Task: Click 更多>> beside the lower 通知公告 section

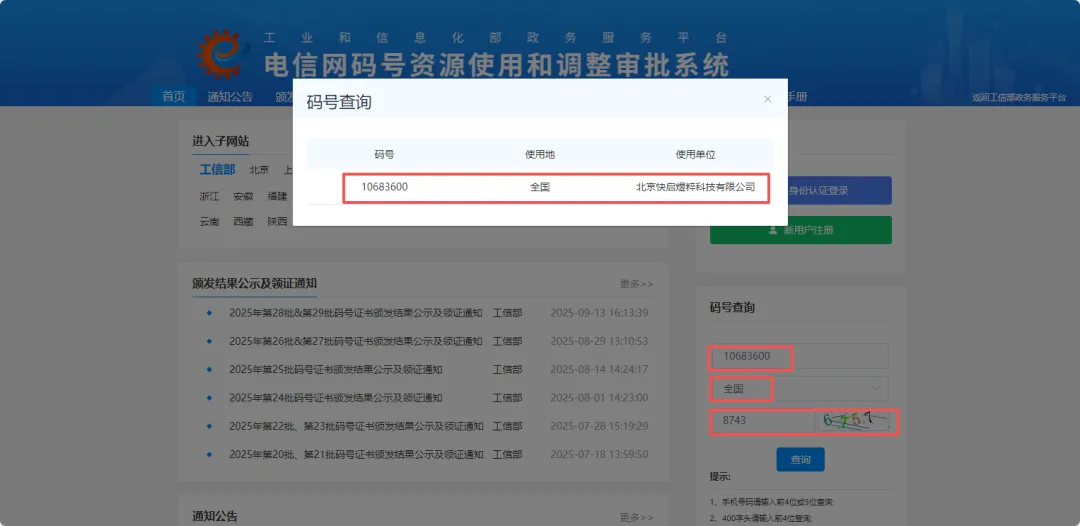Action: (x=636, y=517)
